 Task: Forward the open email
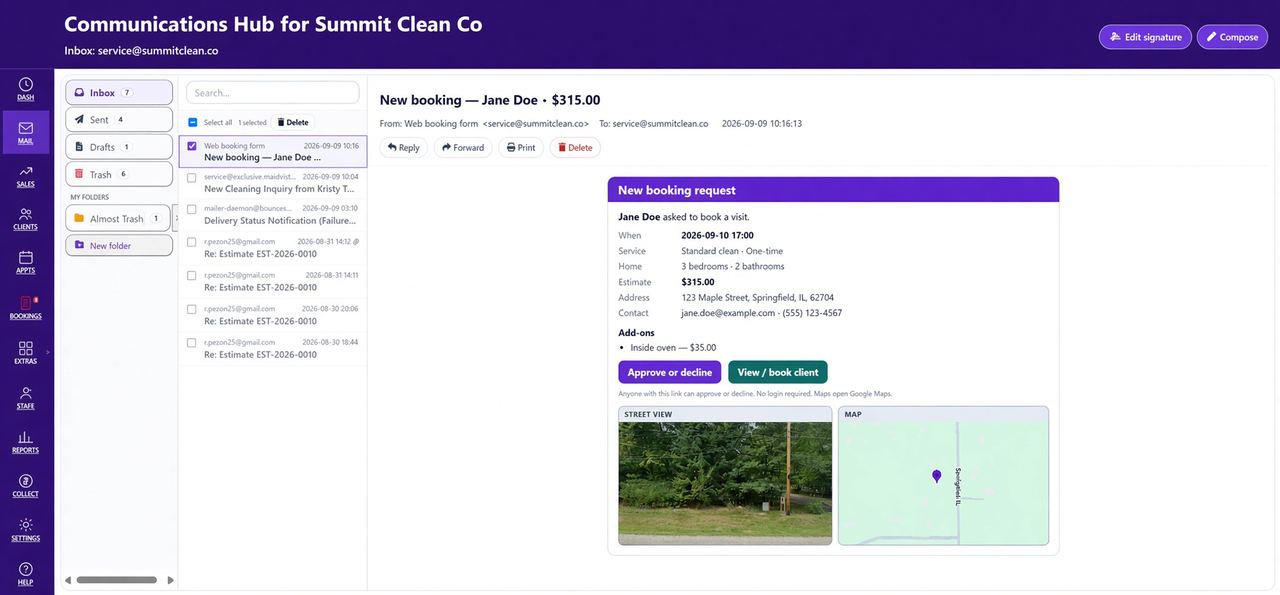(463, 148)
